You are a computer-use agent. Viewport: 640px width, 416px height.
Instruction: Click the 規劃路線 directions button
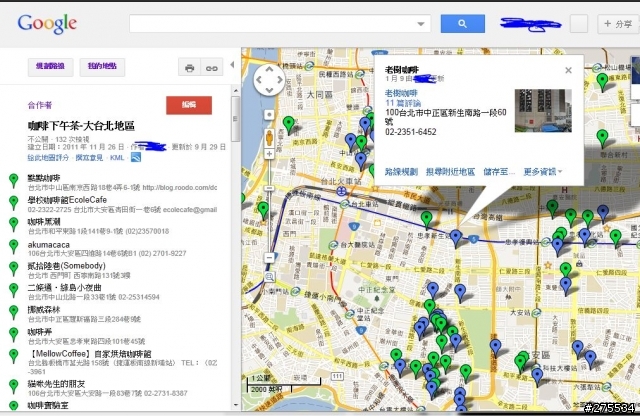pos(50,67)
